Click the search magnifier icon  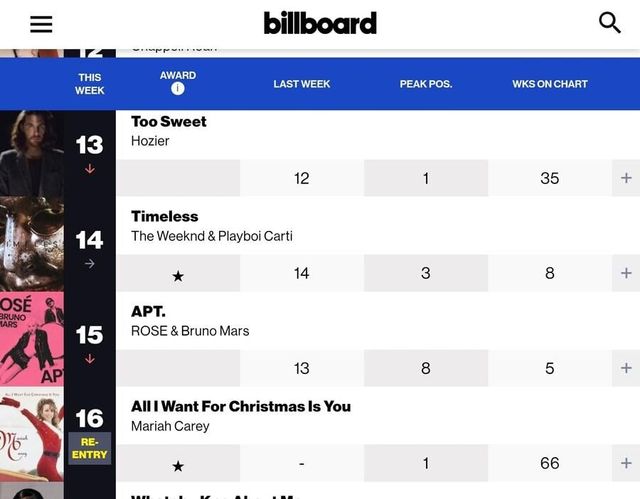609,23
